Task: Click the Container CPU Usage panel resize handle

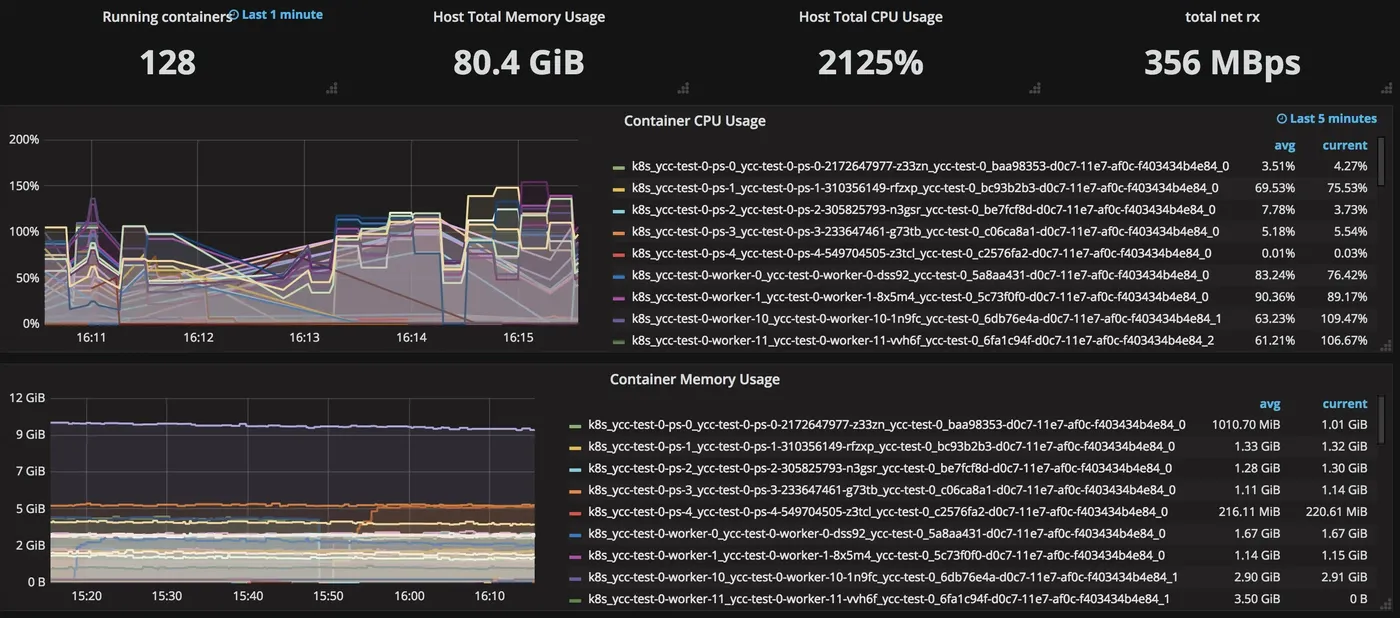Action: [1384, 345]
